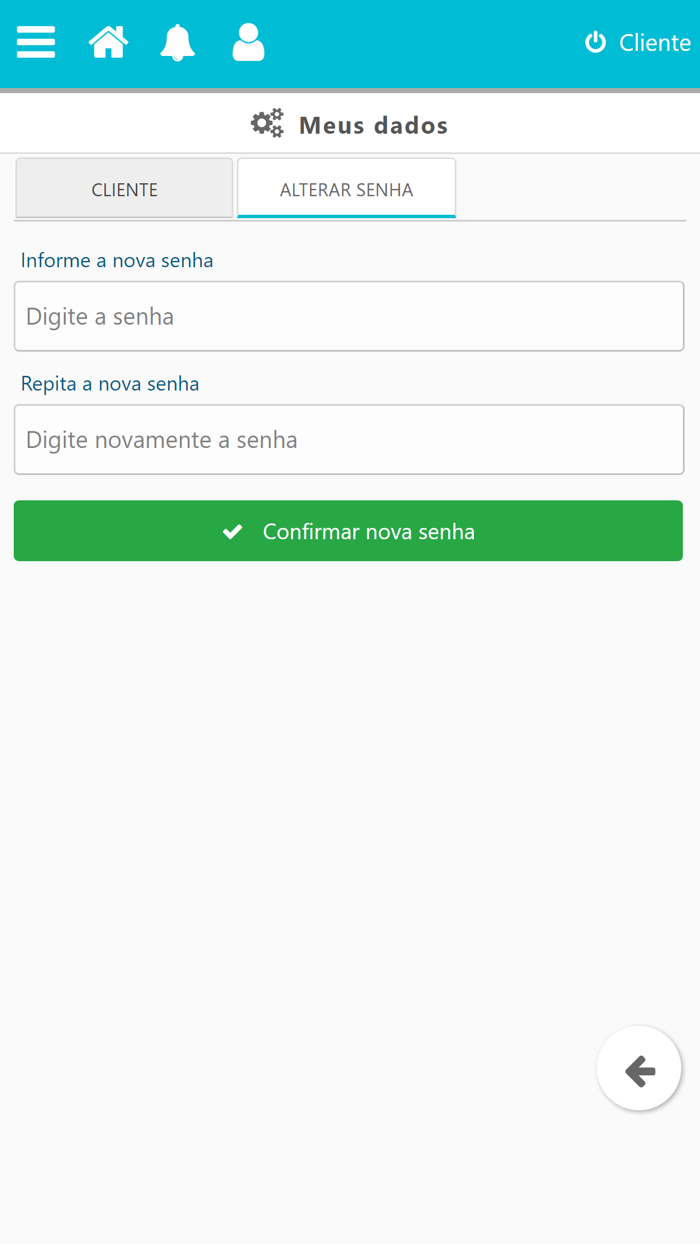Open notifications via the bell icon
The height and width of the screenshot is (1244, 700).
click(177, 42)
